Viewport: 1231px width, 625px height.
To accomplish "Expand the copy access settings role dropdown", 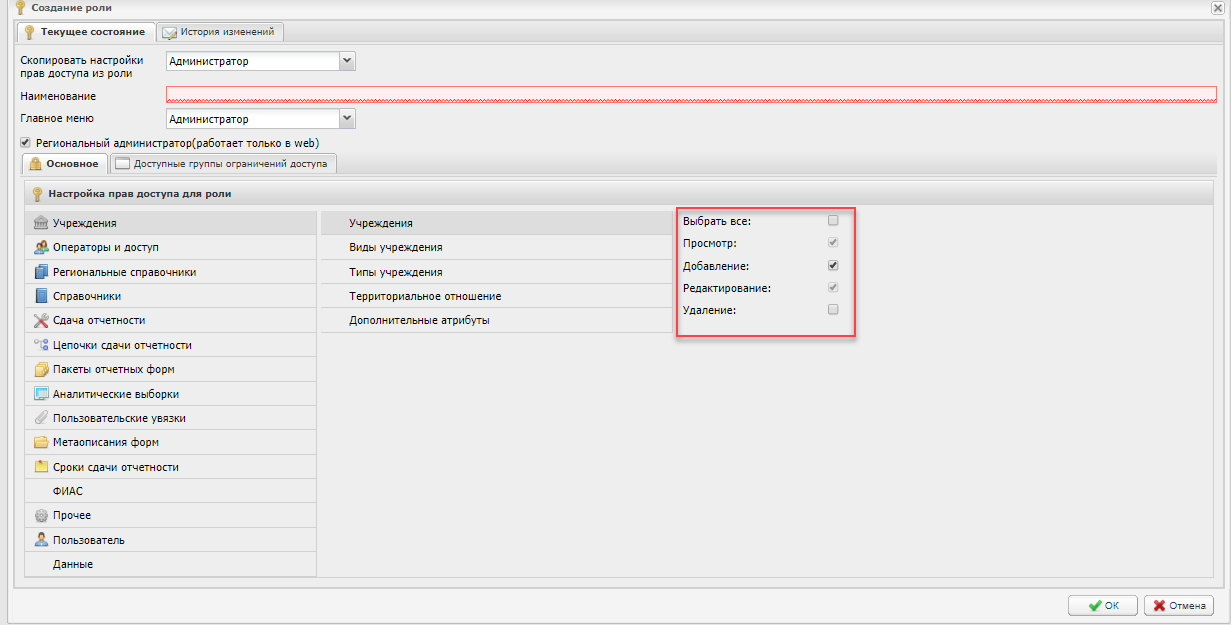I will (347, 61).
